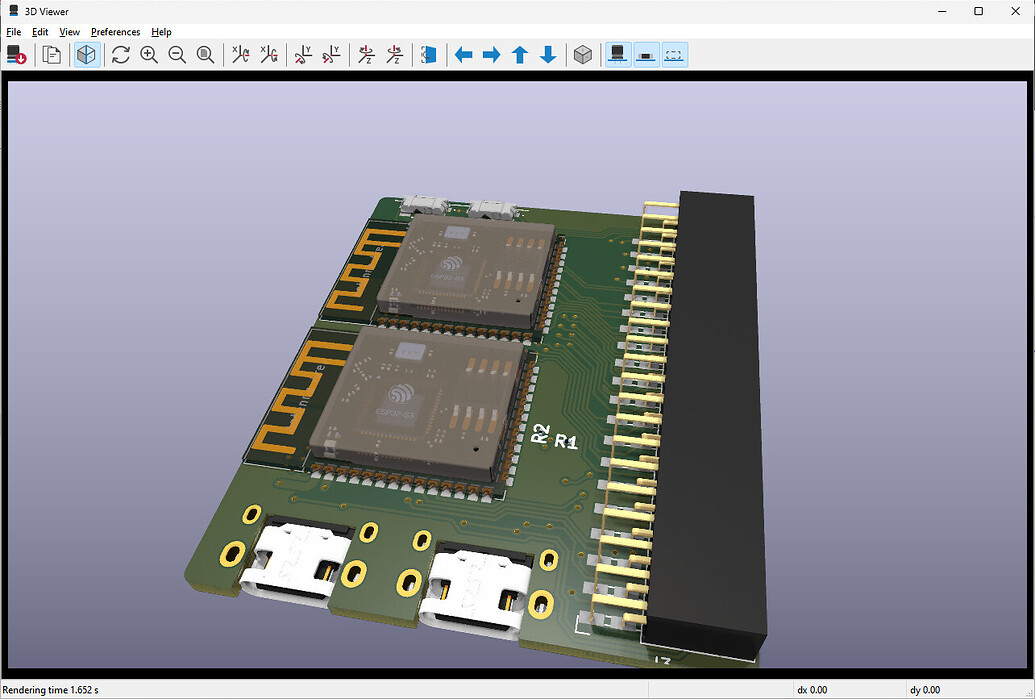Zoom out using the magnifier minus icon

coord(177,55)
